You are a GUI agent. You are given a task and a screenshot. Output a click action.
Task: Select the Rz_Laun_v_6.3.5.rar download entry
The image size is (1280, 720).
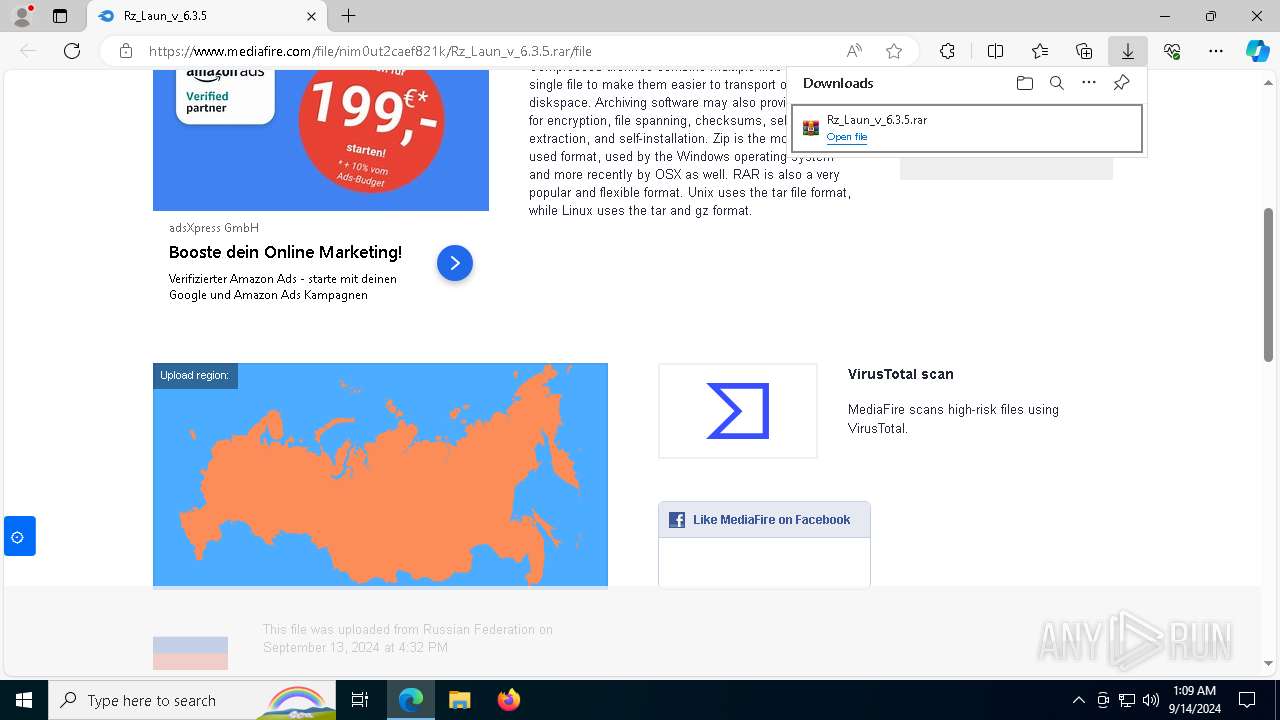tap(967, 128)
